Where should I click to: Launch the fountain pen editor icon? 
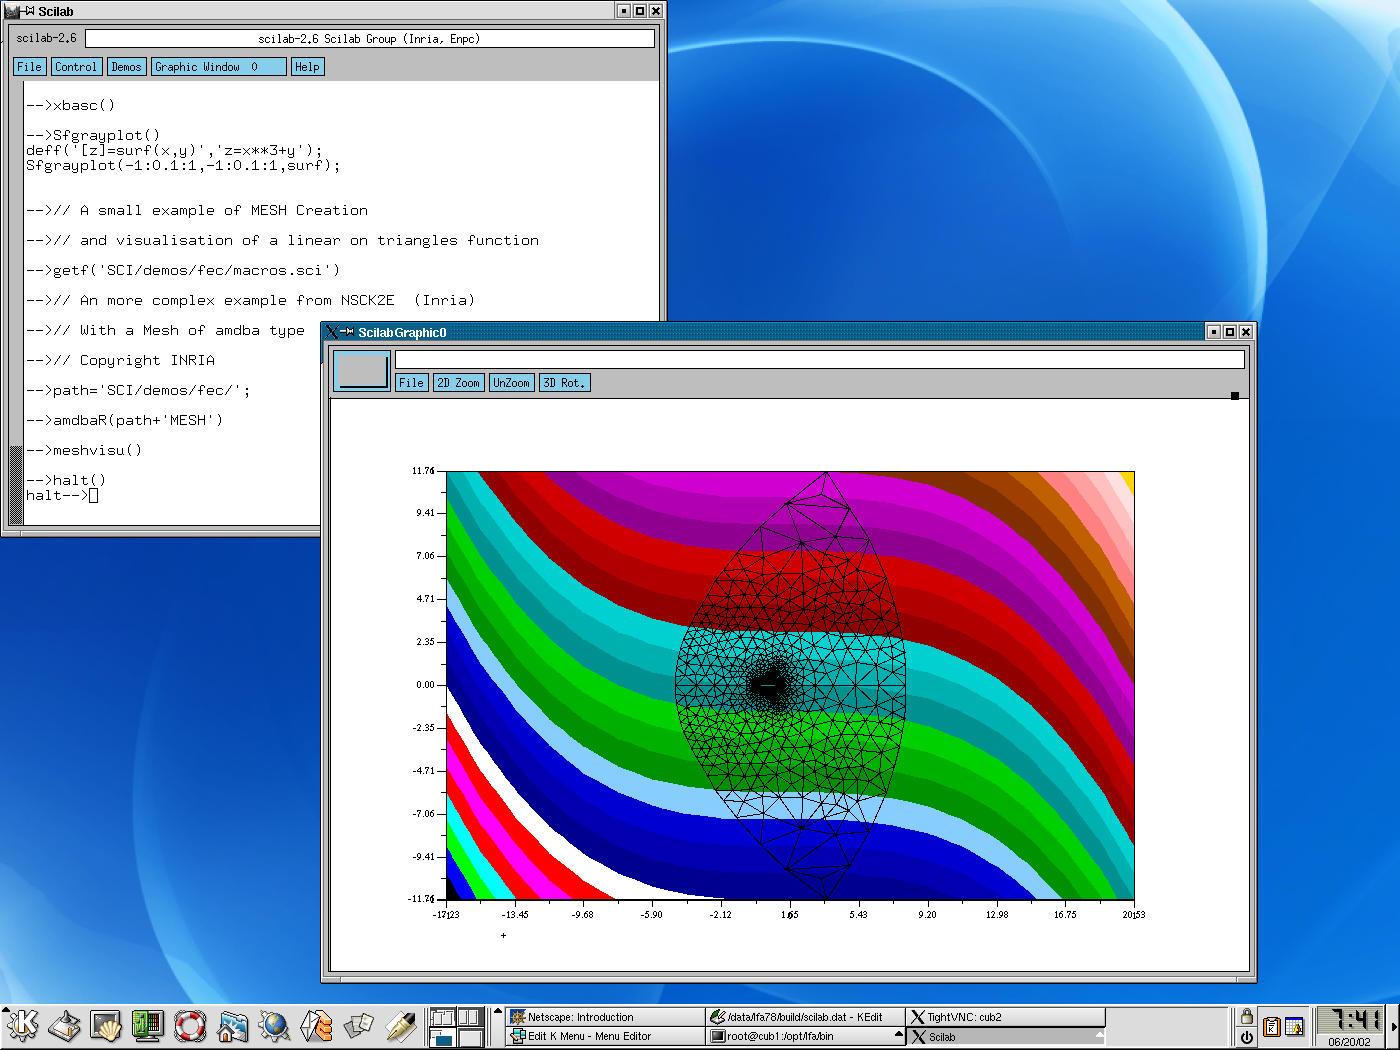(400, 1027)
